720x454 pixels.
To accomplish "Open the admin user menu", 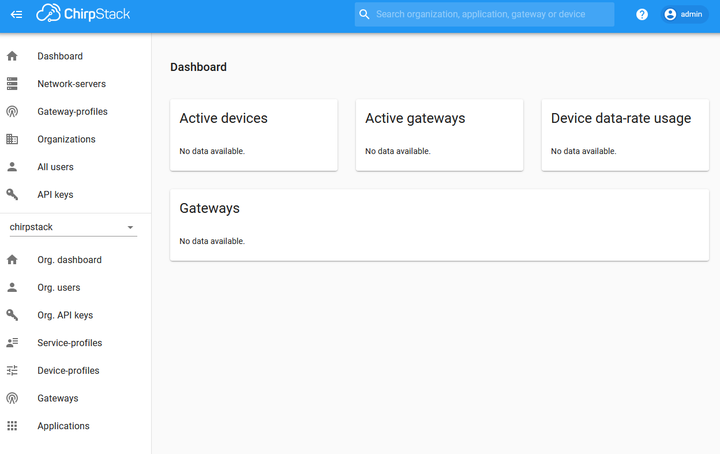I will (684, 15).
